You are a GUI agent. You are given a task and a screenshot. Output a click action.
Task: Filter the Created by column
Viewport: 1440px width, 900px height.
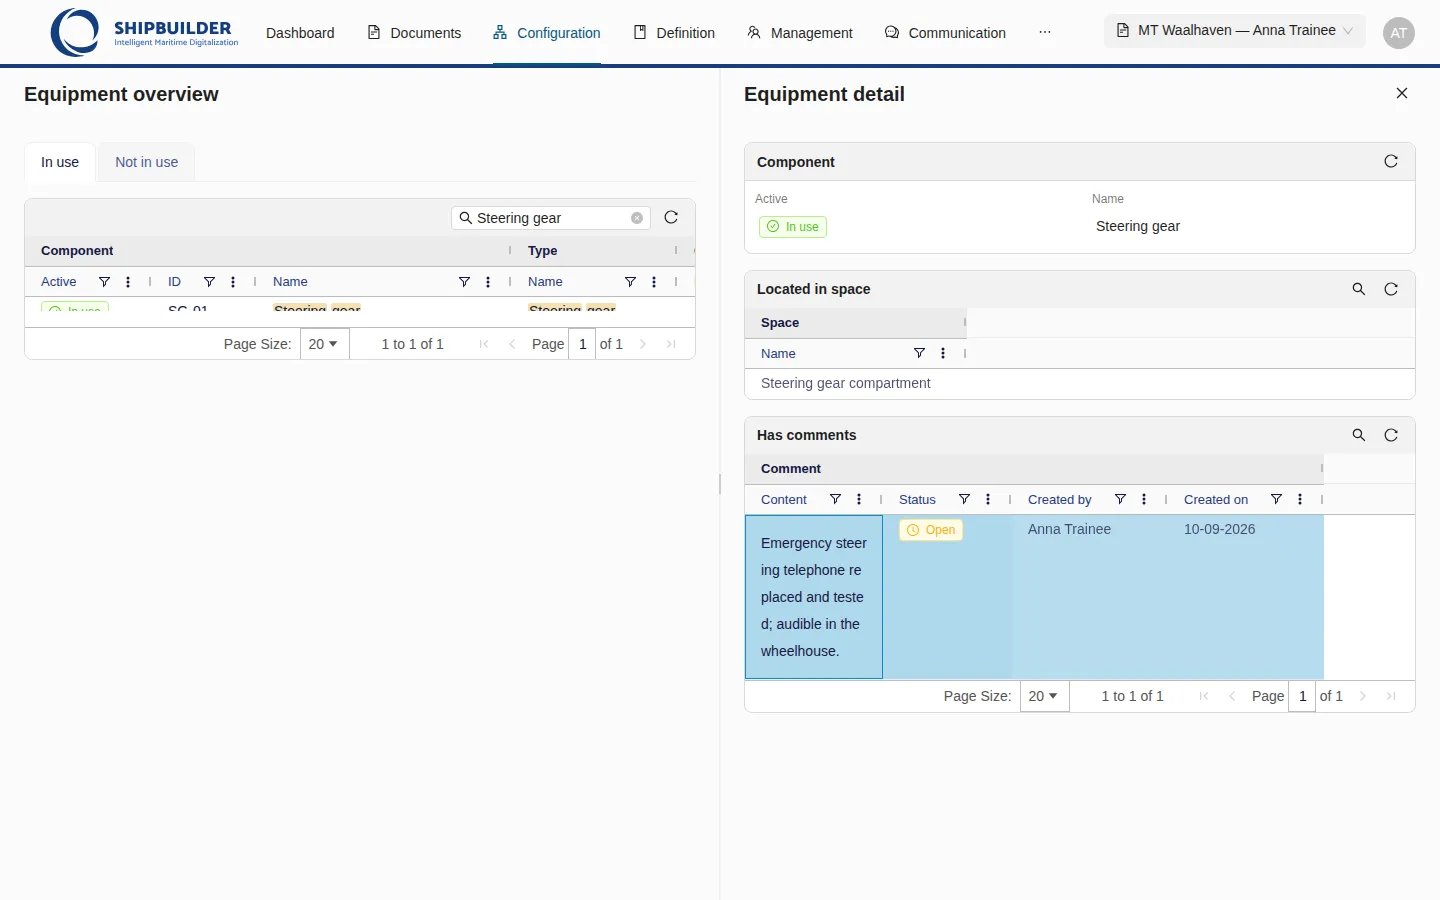click(1120, 500)
